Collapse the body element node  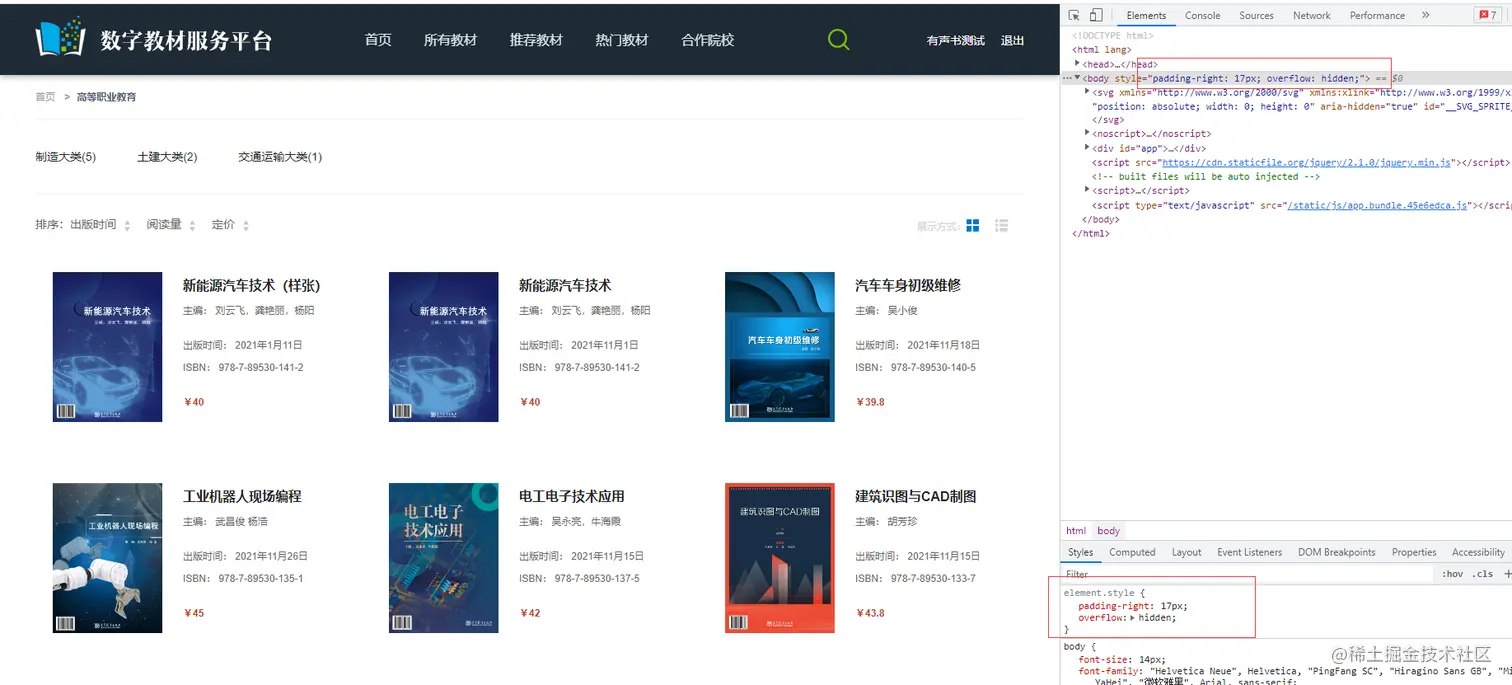1078,78
